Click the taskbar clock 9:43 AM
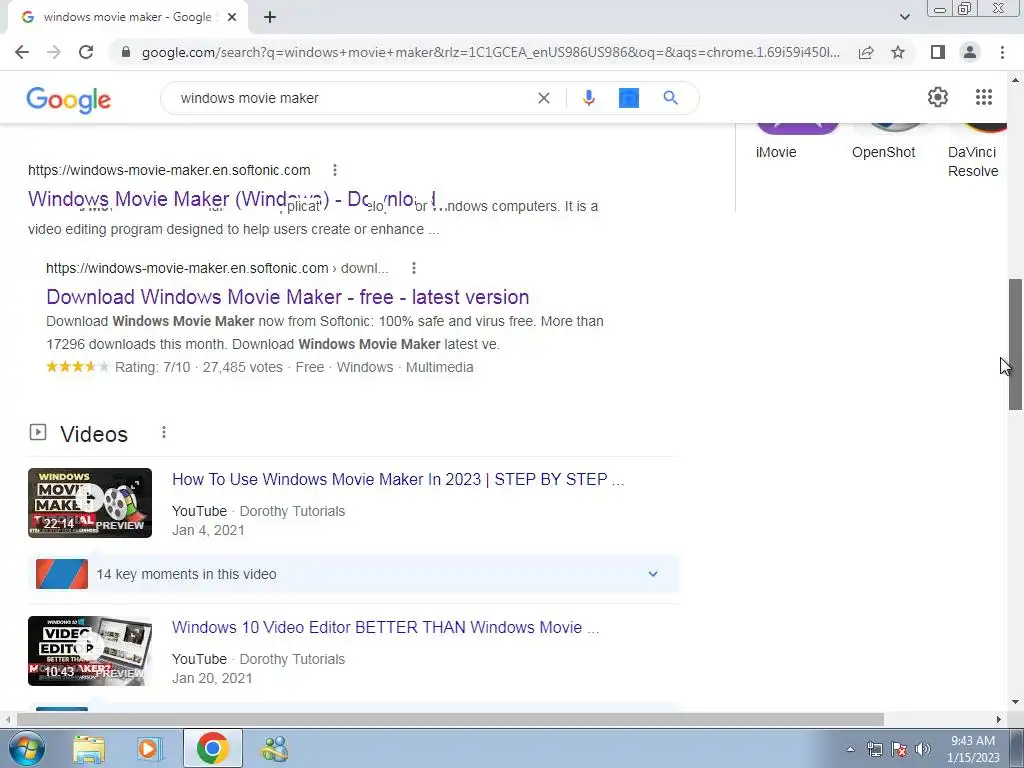1024x768 pixels. 973,749
